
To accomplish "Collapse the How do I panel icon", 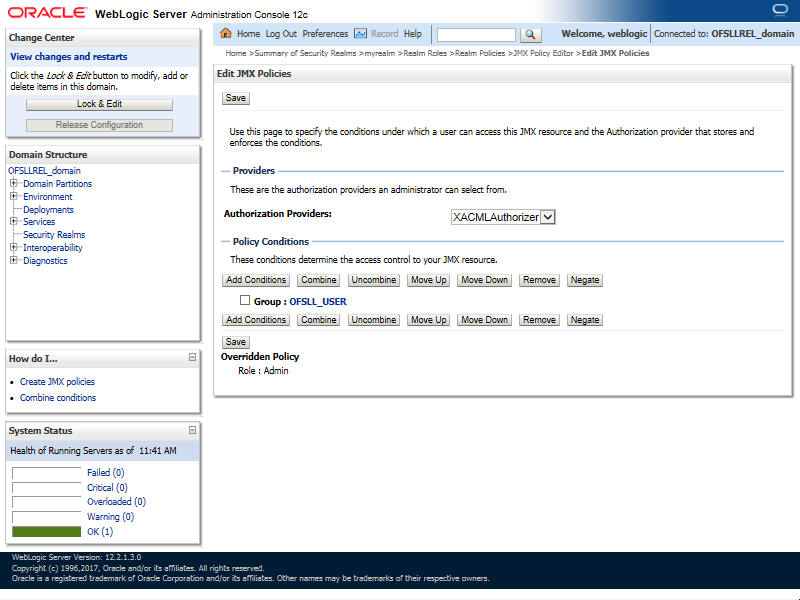I will [192, 357].
